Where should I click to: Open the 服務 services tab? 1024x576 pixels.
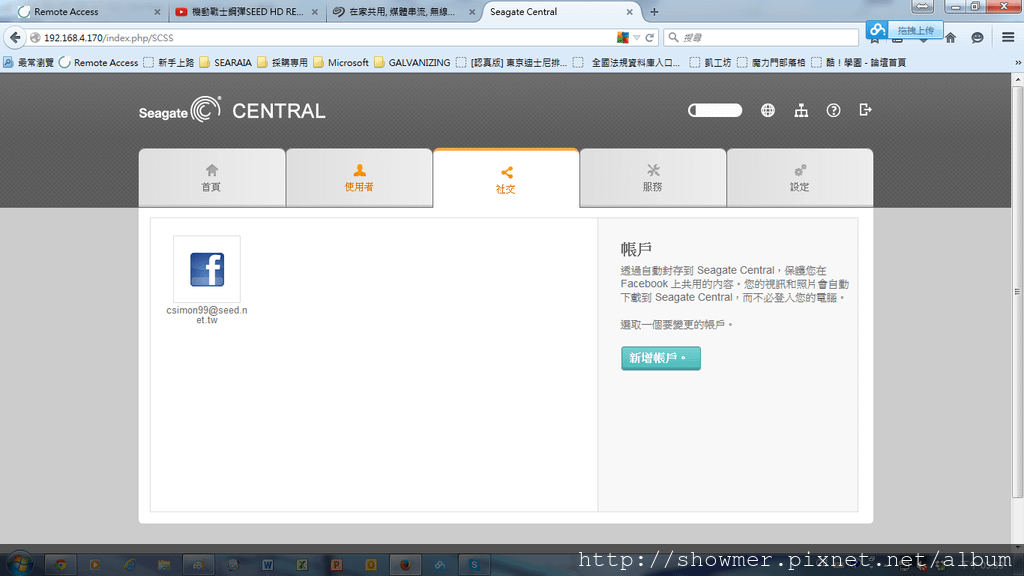click(x=653, y=178)
